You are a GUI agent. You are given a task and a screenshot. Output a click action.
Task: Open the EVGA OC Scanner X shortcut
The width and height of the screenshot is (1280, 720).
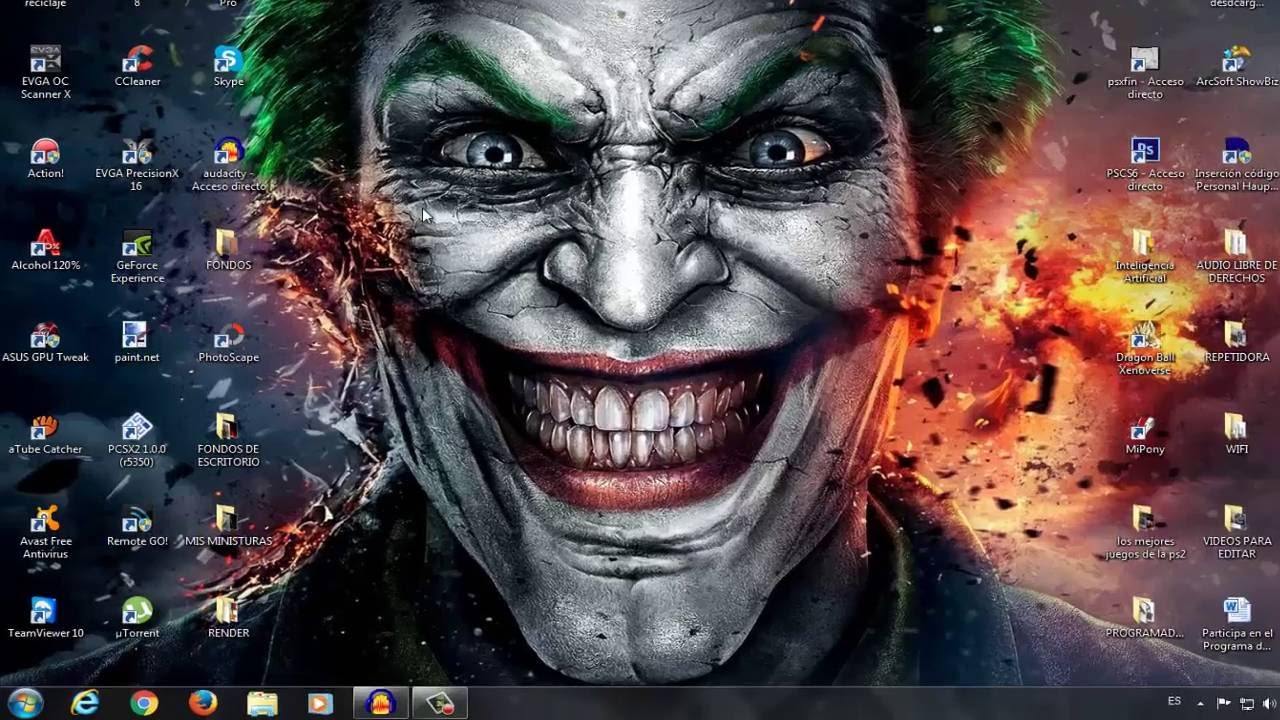[45, 72]
